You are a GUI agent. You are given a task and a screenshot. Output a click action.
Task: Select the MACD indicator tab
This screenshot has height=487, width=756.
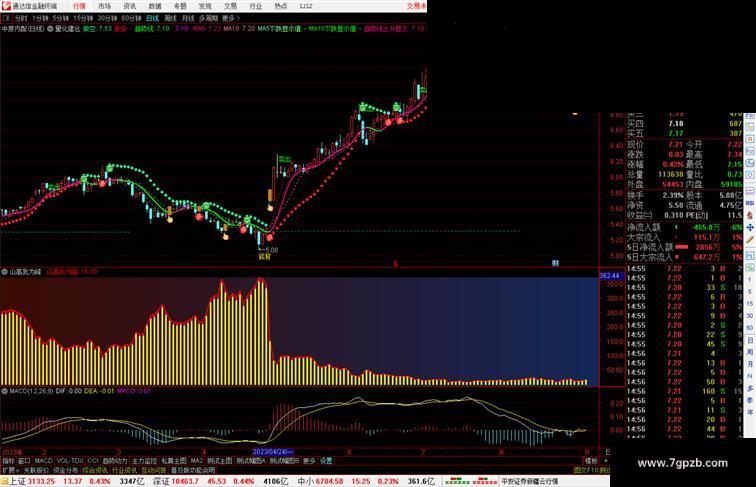[43, 461]
